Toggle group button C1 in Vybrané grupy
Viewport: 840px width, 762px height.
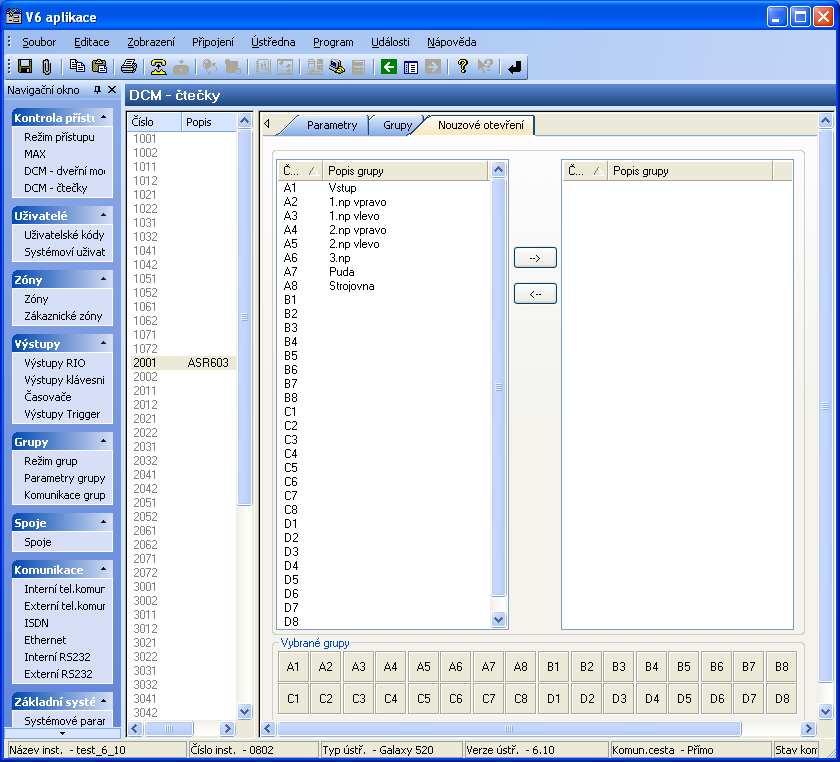coord(293,699)
